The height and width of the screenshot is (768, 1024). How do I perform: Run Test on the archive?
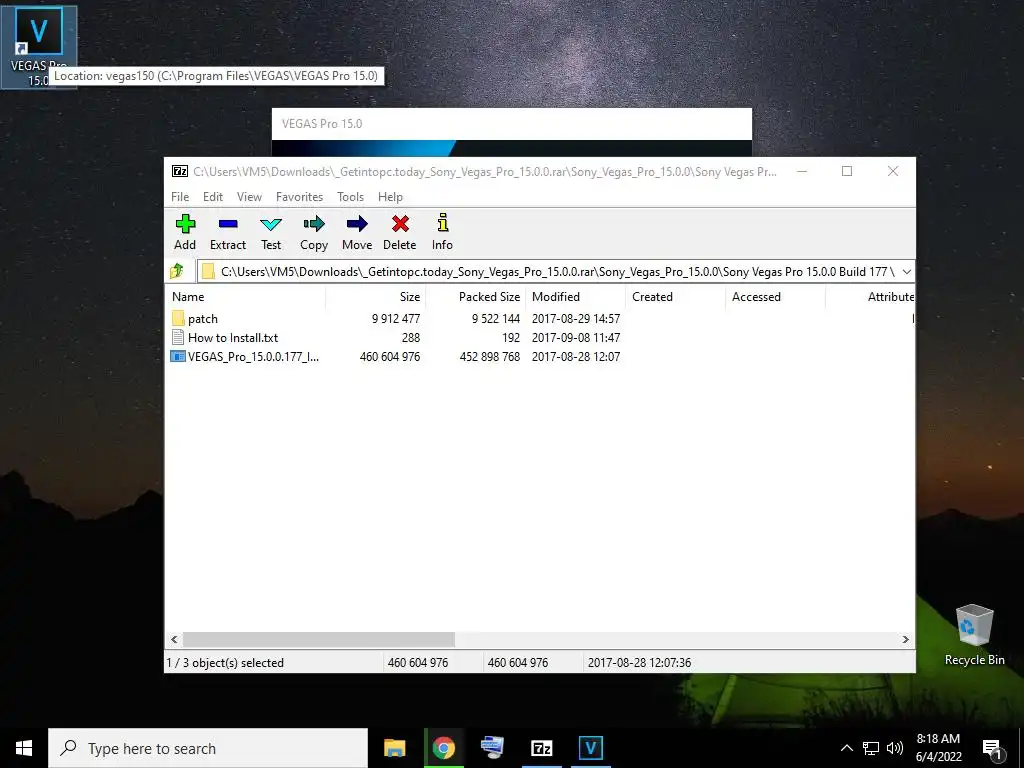coord(271,224)
